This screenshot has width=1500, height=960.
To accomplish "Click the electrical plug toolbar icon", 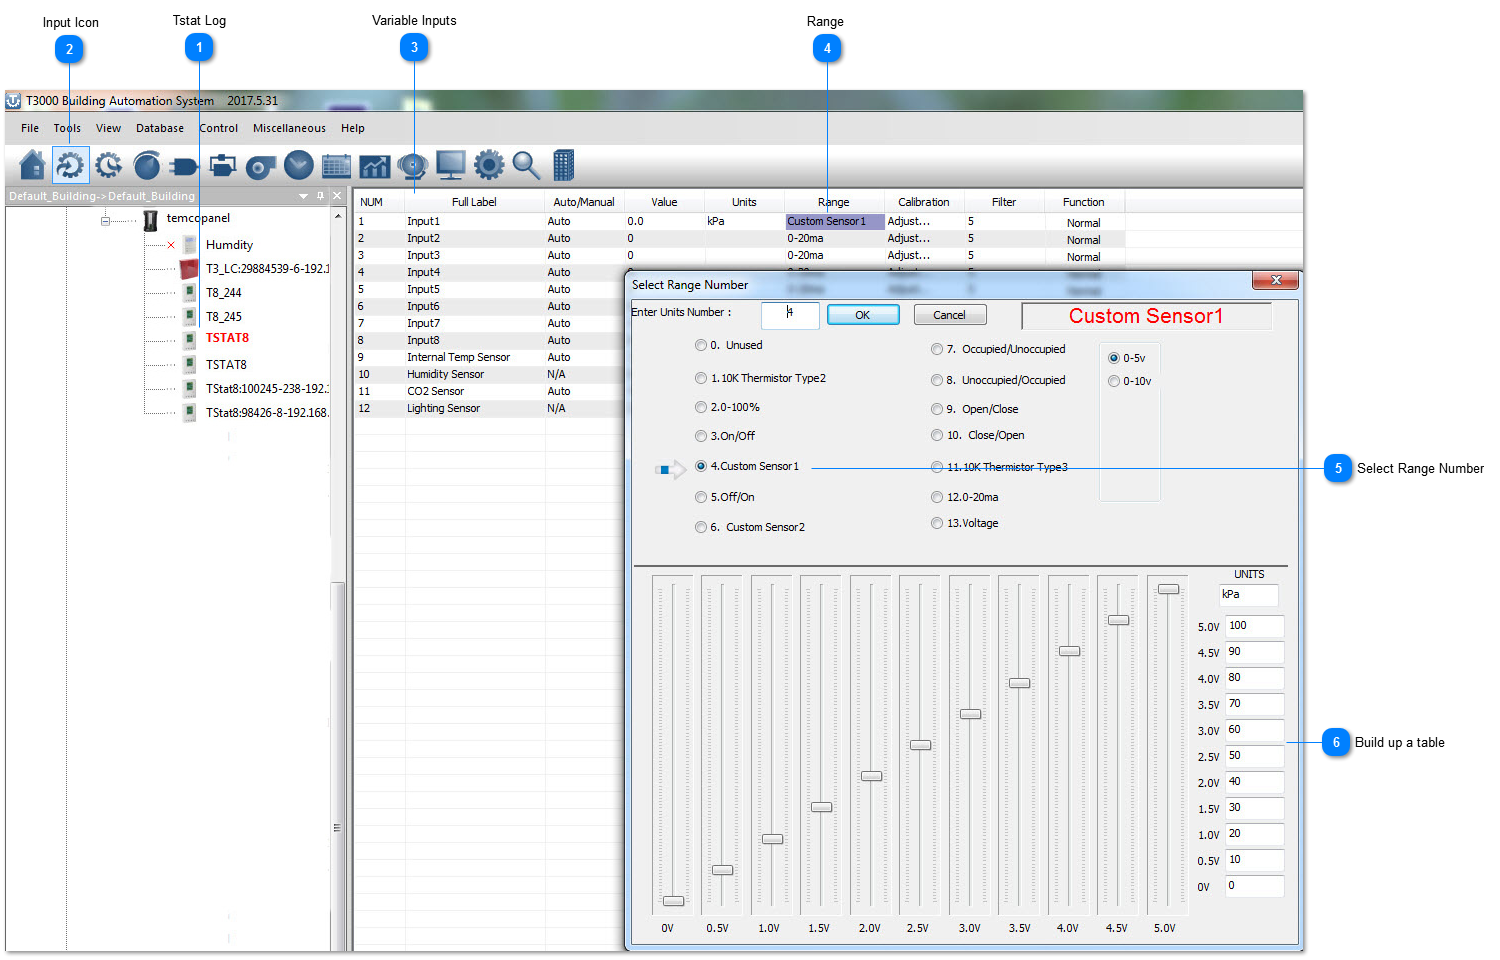I will (185, 165).
